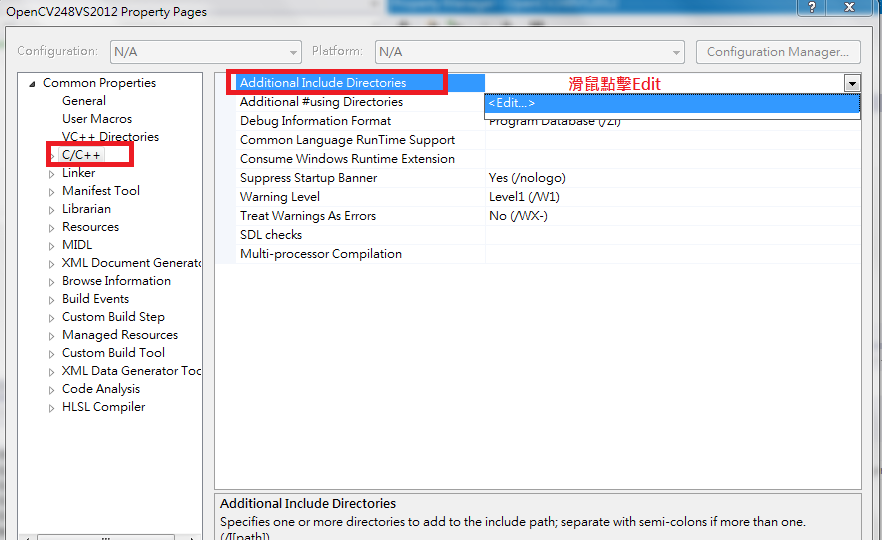Select Librarian in the tree
Image resolution: width=882 pixels, height=540 pixels.
86,209
